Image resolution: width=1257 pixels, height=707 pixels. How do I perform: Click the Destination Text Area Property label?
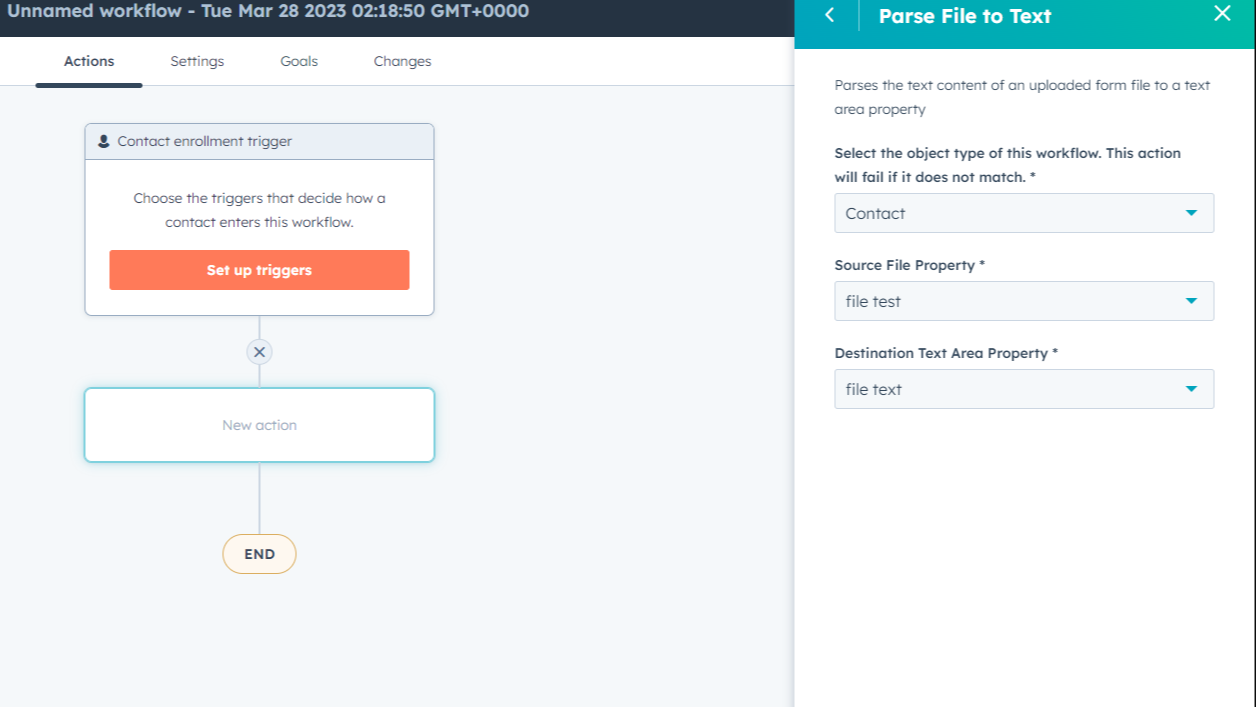(x=946, y=353)
